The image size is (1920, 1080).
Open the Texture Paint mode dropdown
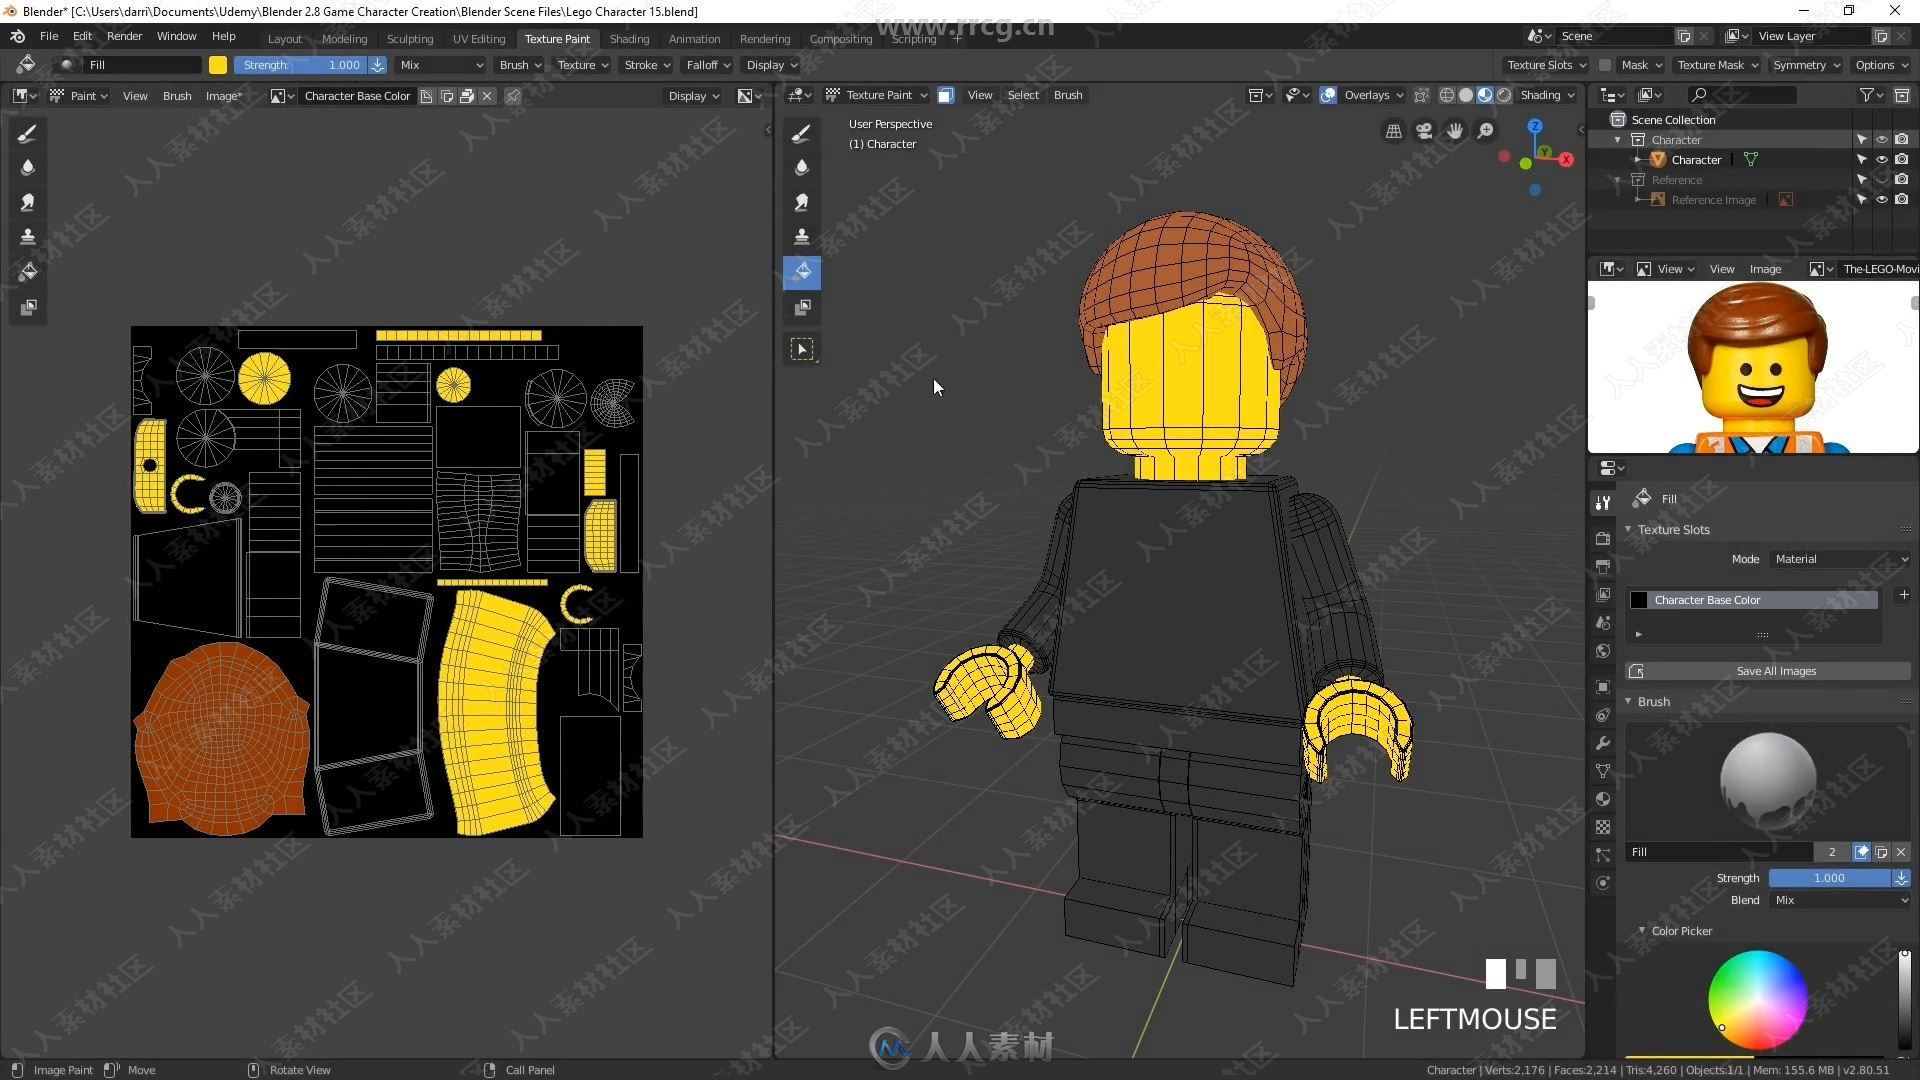877,95
